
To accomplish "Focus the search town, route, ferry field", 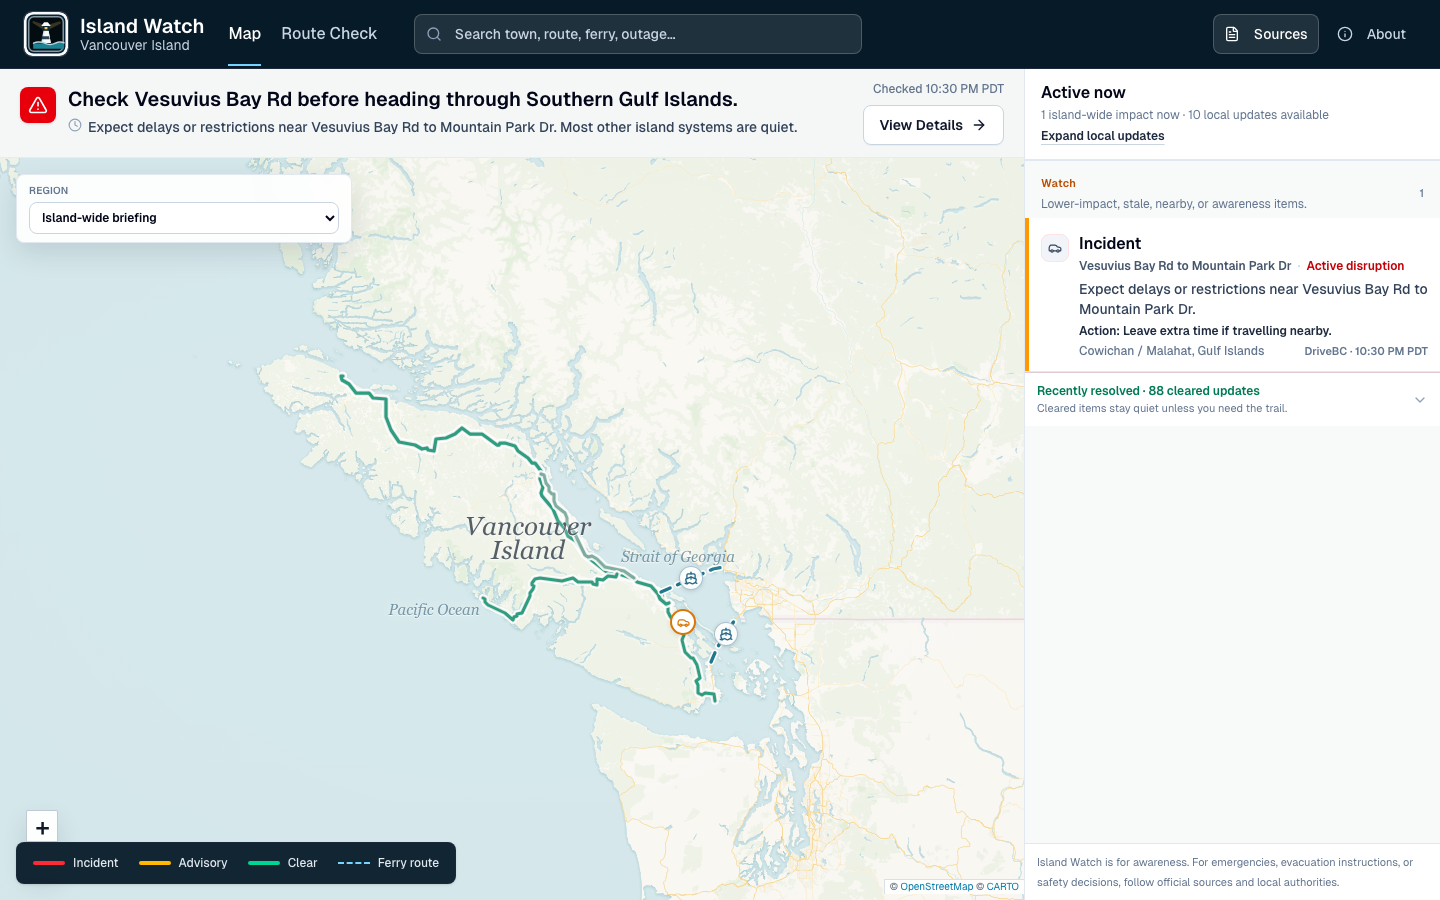I will (x=638, y=34).
